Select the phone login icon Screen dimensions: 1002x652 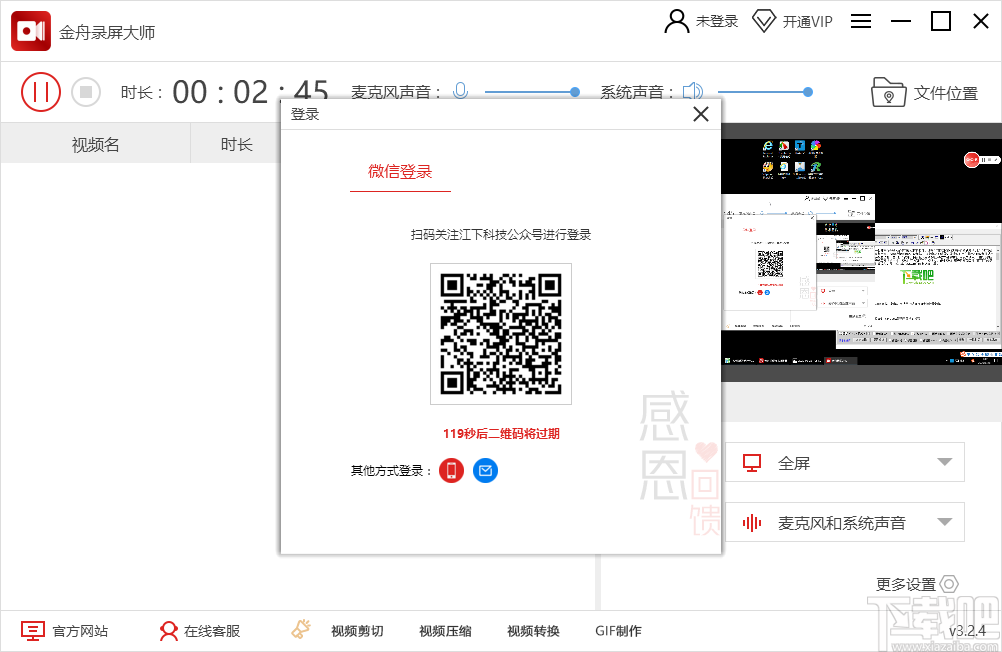pos(451,470)
